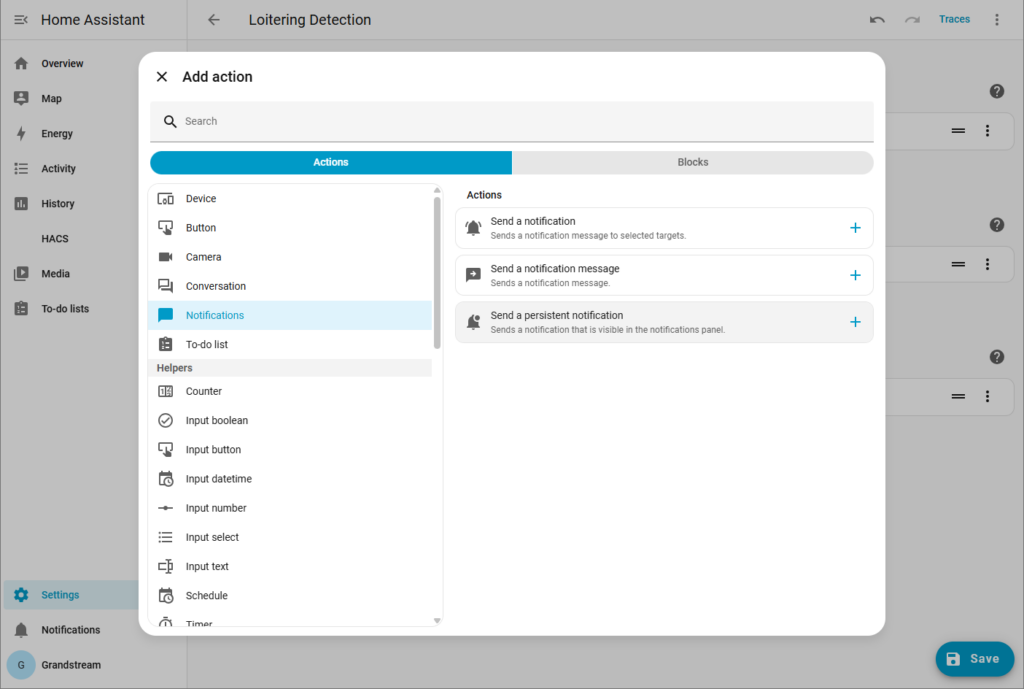Image resolution: width=1024 pixels, height=689 pixels.
Task: Open Settings in the sidebar
Action: [71, 595]
